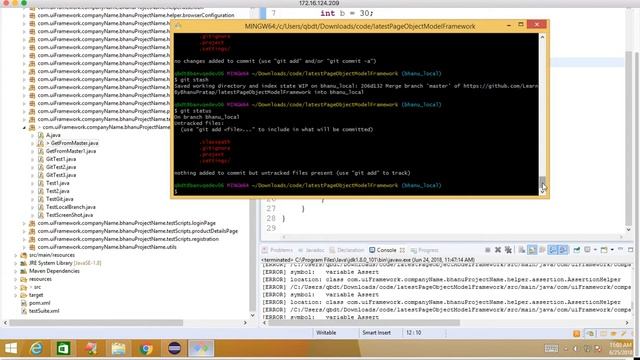
Task: Open Google Chrome from taskbar
Action: point(146,349)
